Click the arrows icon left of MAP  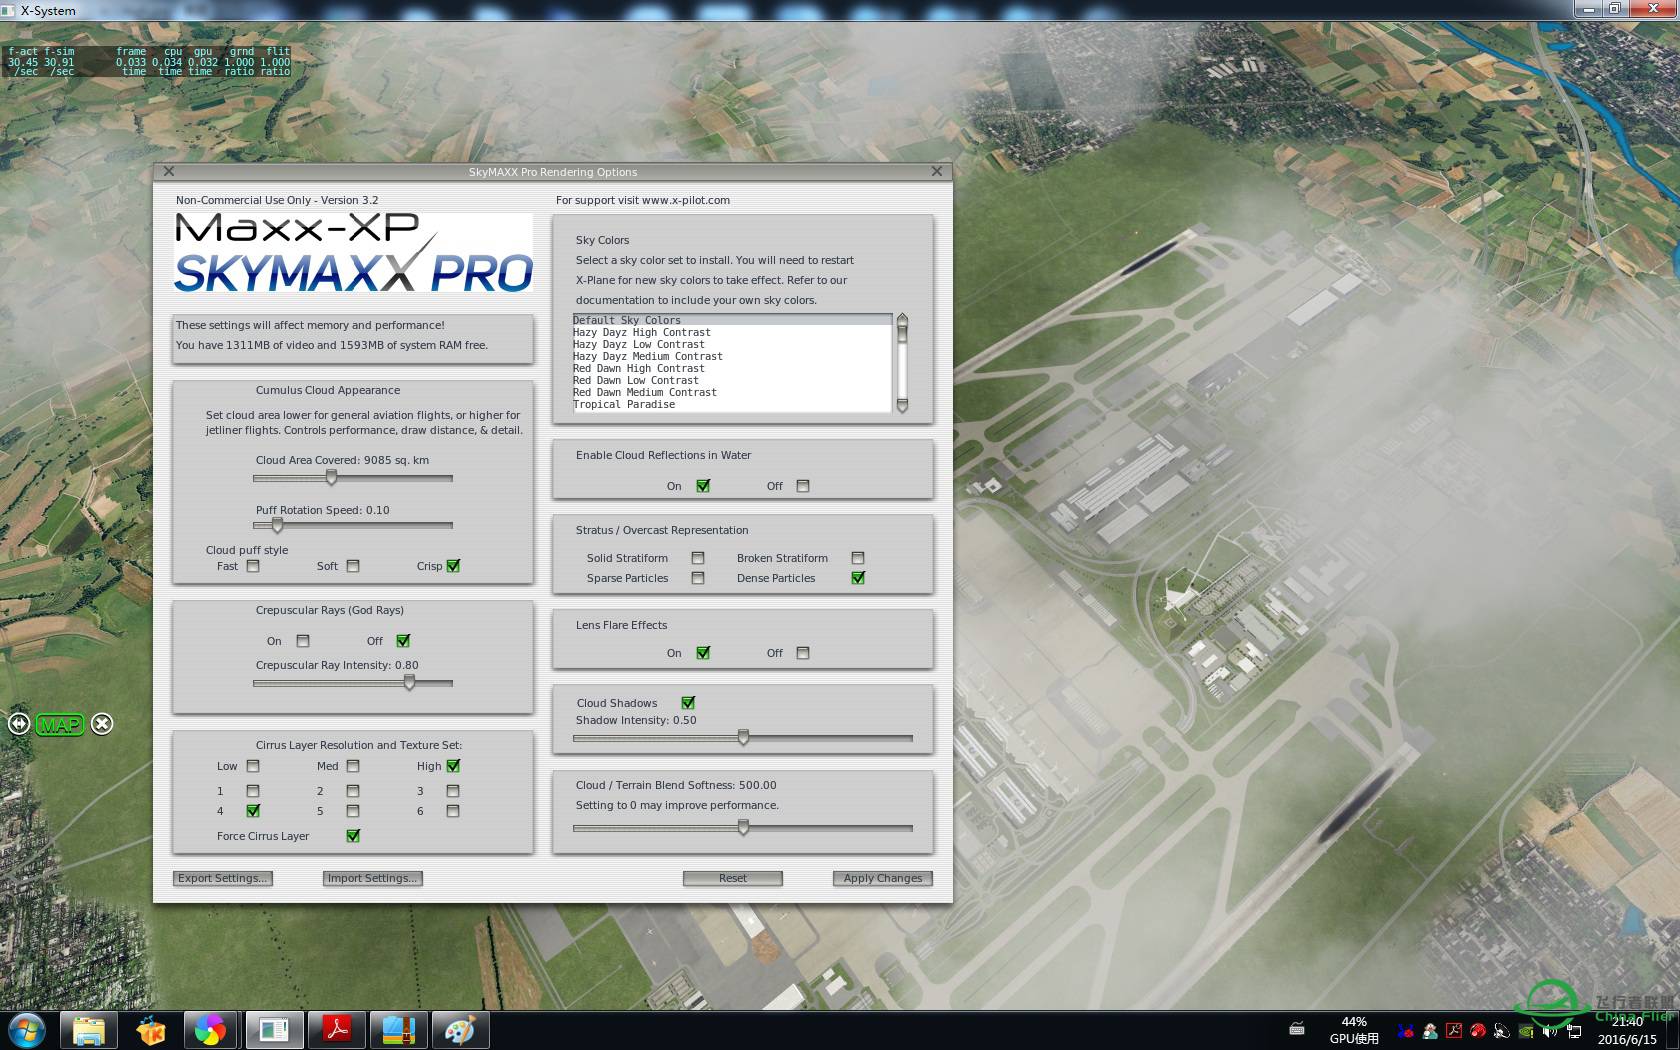pos(19,724)
